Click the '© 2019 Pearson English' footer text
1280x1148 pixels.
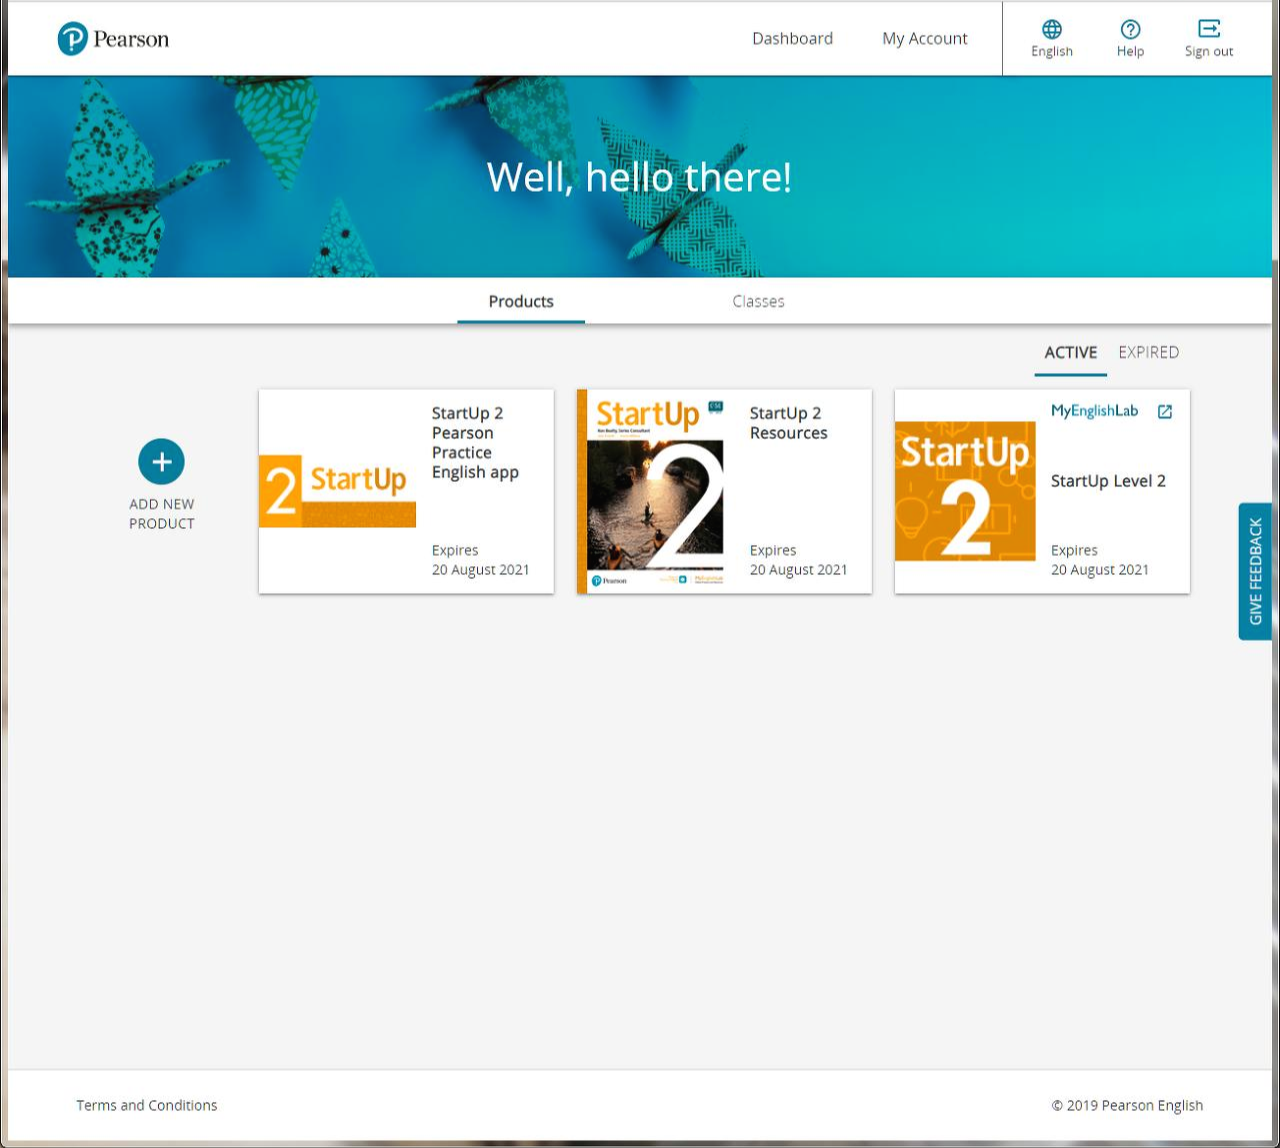tap(1127, 1105)
